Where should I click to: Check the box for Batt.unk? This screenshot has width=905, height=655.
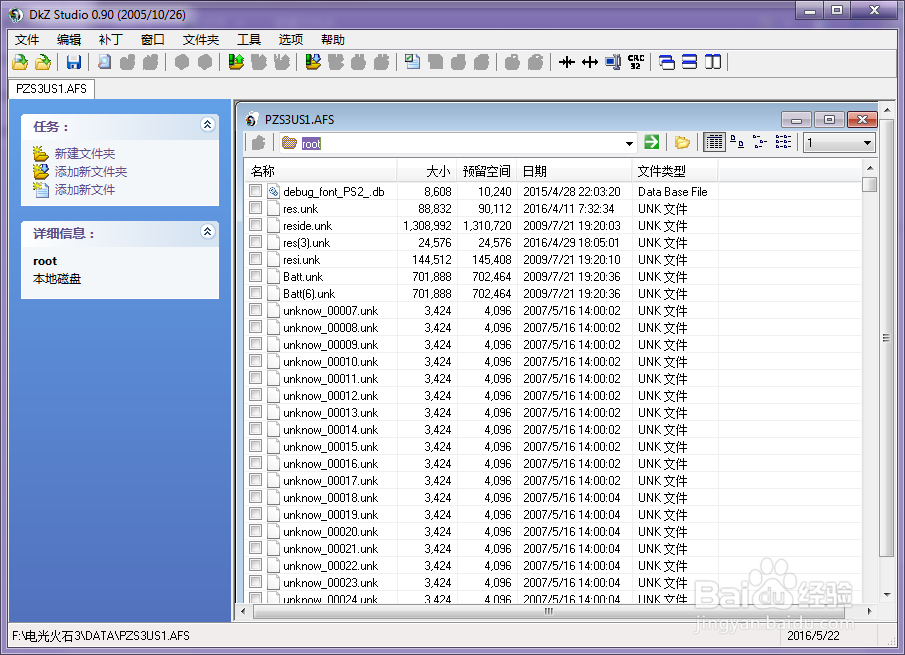coord(256,276)
